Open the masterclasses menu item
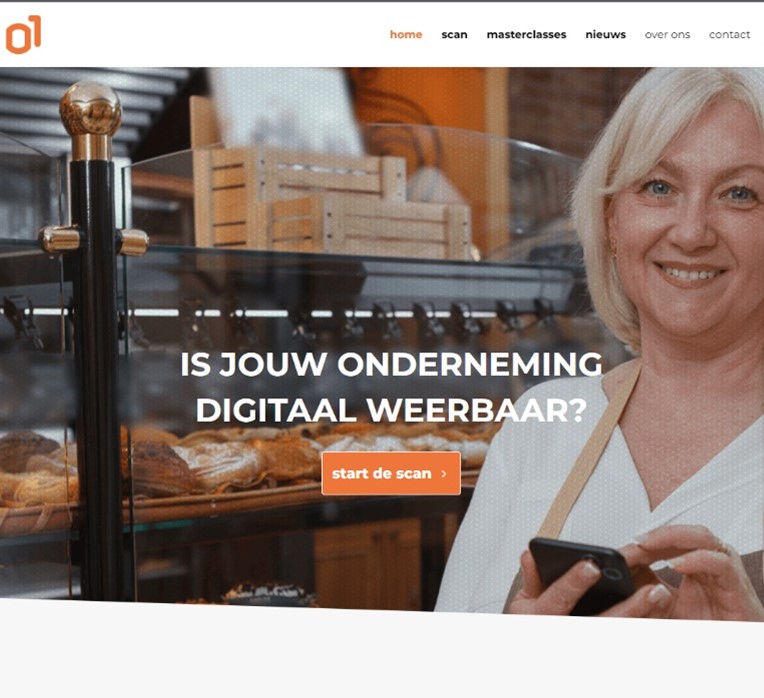The image size is (764, 698). (526, 35)
